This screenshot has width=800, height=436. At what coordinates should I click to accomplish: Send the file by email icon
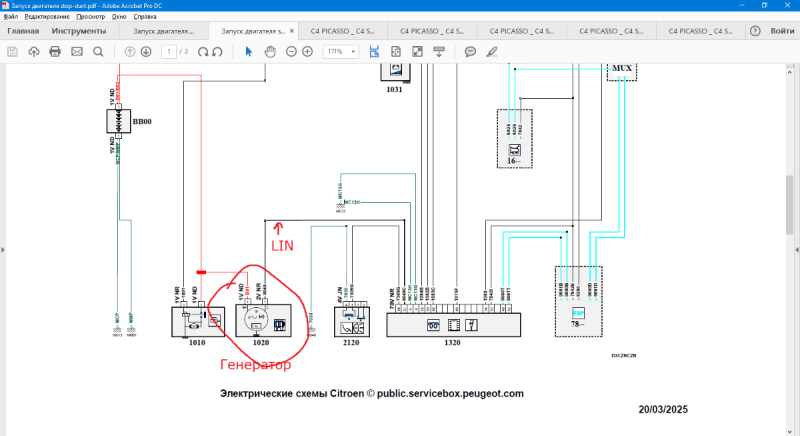(77, 51)
